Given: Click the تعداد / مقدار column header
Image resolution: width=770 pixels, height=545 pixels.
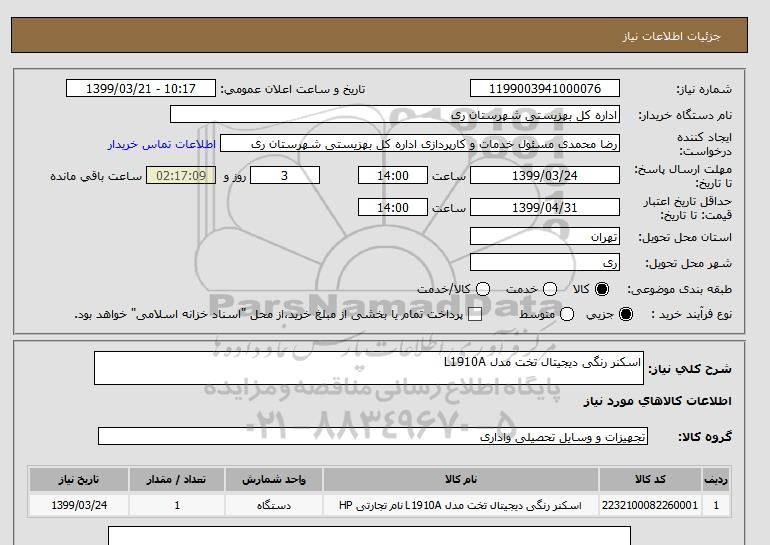Looking at the screenshot, I should [177, 479].
